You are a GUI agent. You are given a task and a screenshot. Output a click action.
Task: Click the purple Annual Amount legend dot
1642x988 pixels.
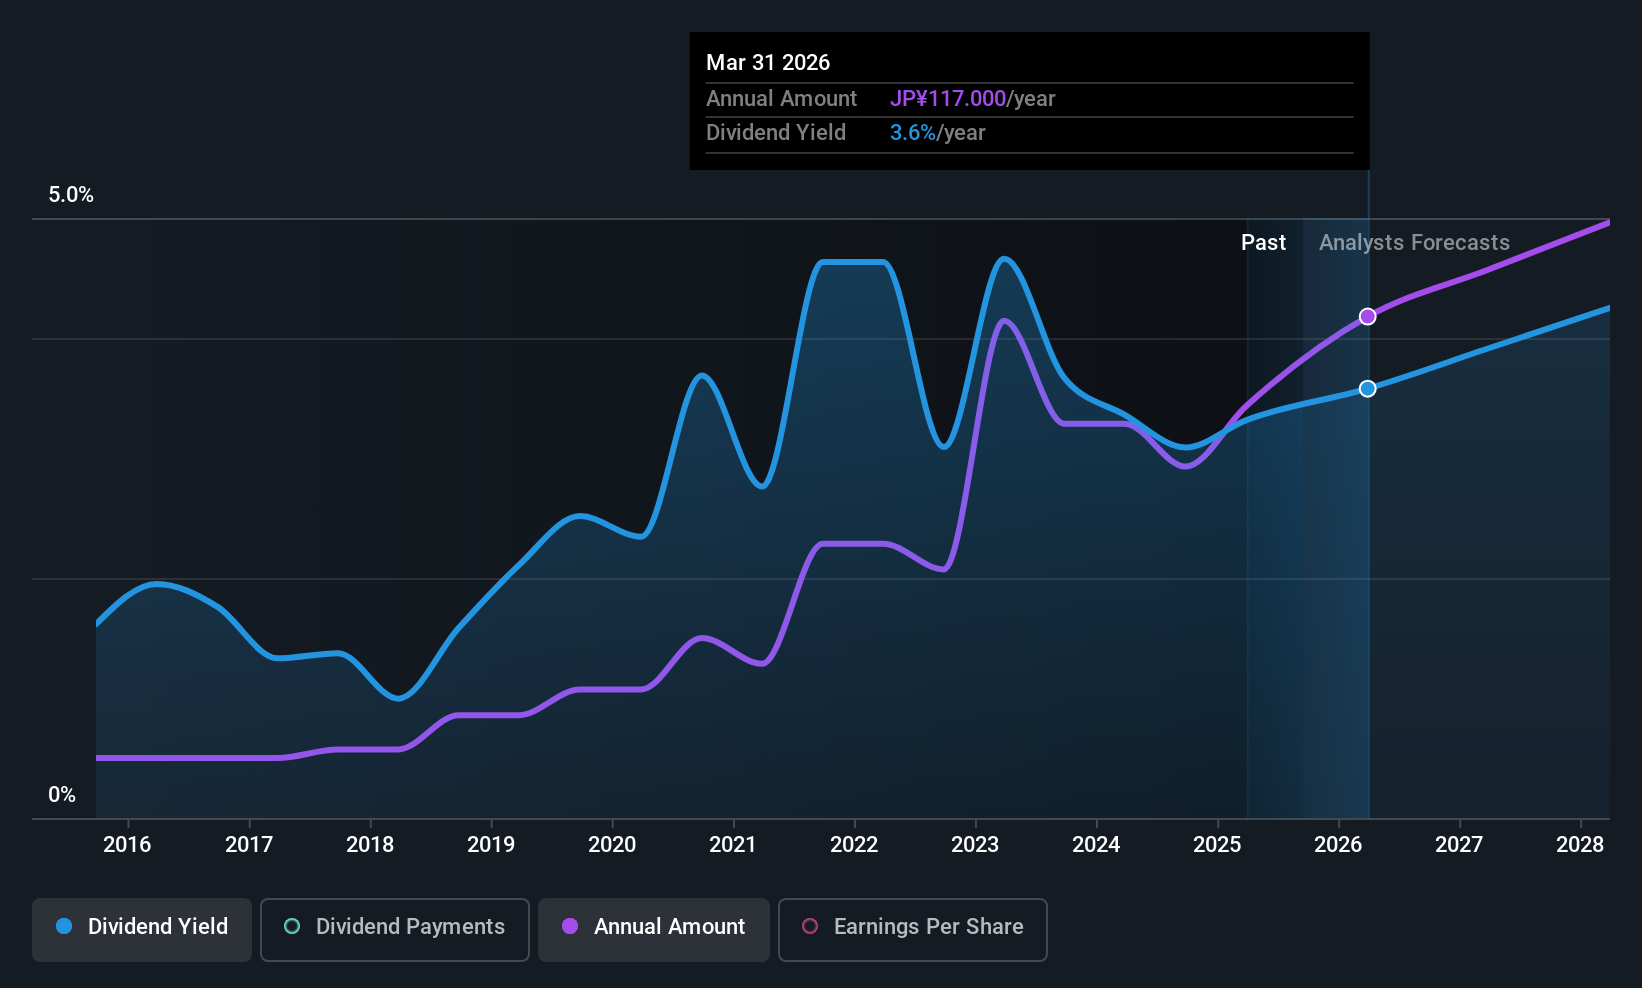pyautogui.click(x=570, y=926)
